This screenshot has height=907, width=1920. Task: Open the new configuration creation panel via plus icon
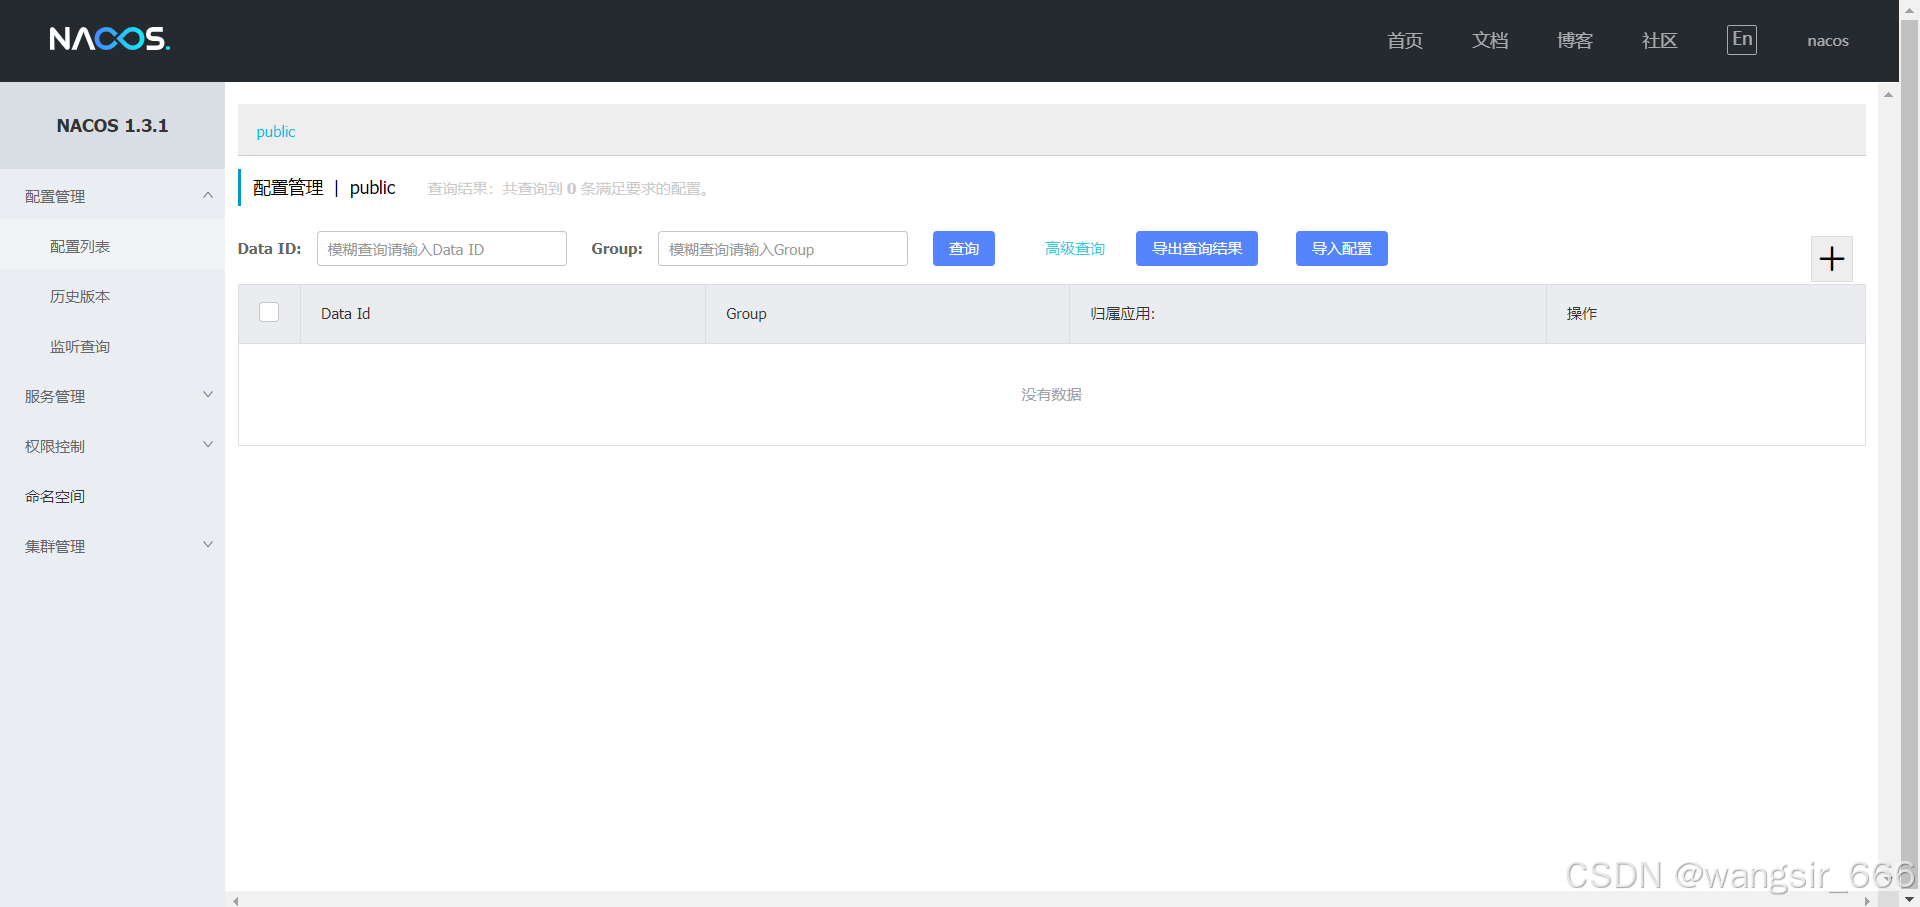[x=1831, y=259]
